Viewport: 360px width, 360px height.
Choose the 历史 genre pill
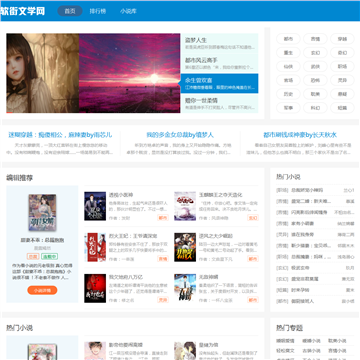tap(288, 94)
